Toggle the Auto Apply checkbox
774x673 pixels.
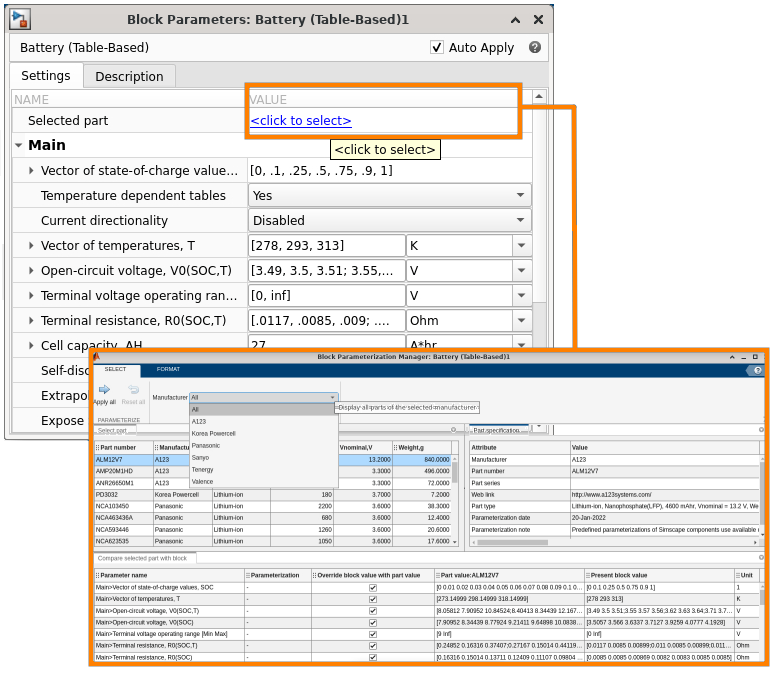437,47
